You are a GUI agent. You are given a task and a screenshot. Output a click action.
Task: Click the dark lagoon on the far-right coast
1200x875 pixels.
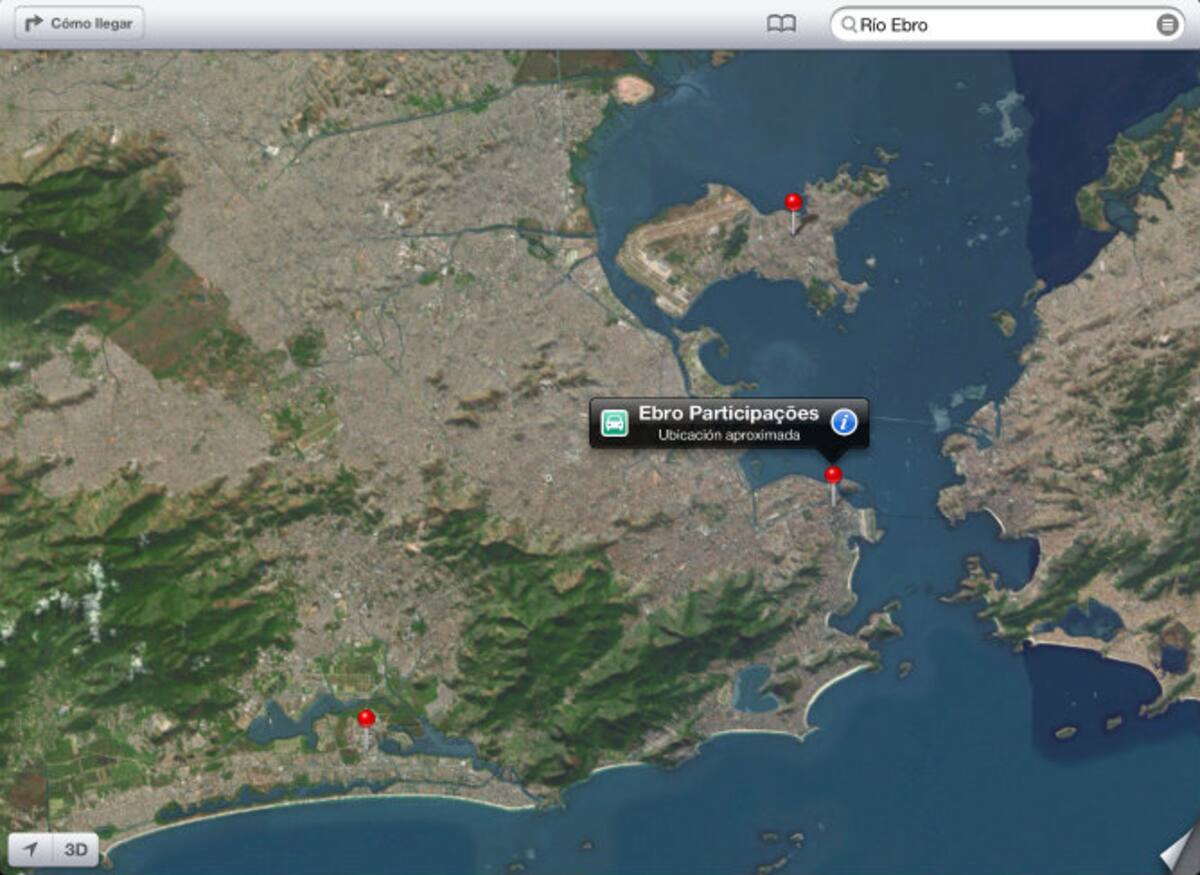coord(1090,620)
